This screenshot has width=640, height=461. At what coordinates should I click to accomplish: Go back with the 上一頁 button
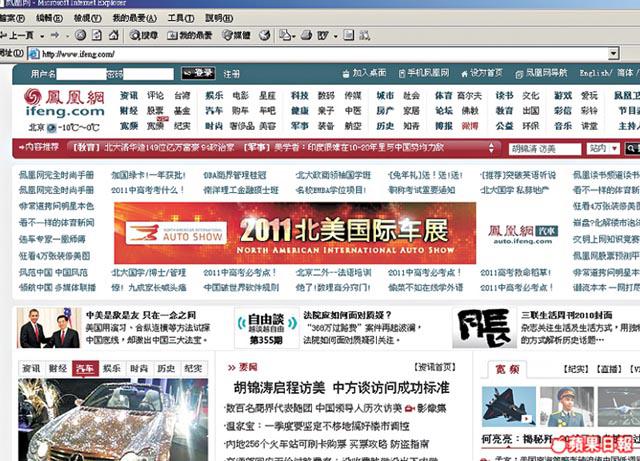coord(17,36)
